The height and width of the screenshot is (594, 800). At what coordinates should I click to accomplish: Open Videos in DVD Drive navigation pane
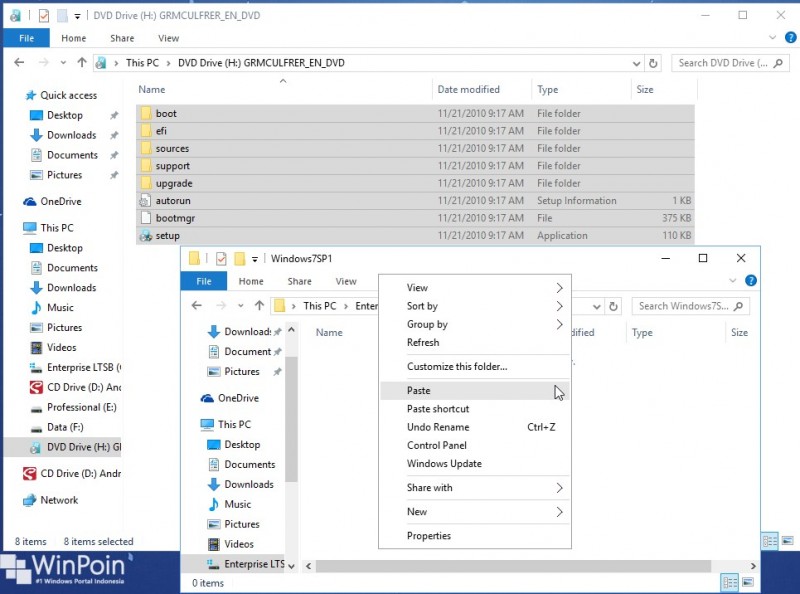62,348
